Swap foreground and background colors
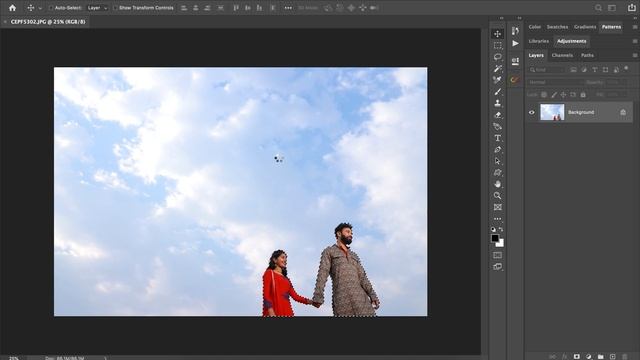Screen dimensions: 640x360 (x=501, y=229)
